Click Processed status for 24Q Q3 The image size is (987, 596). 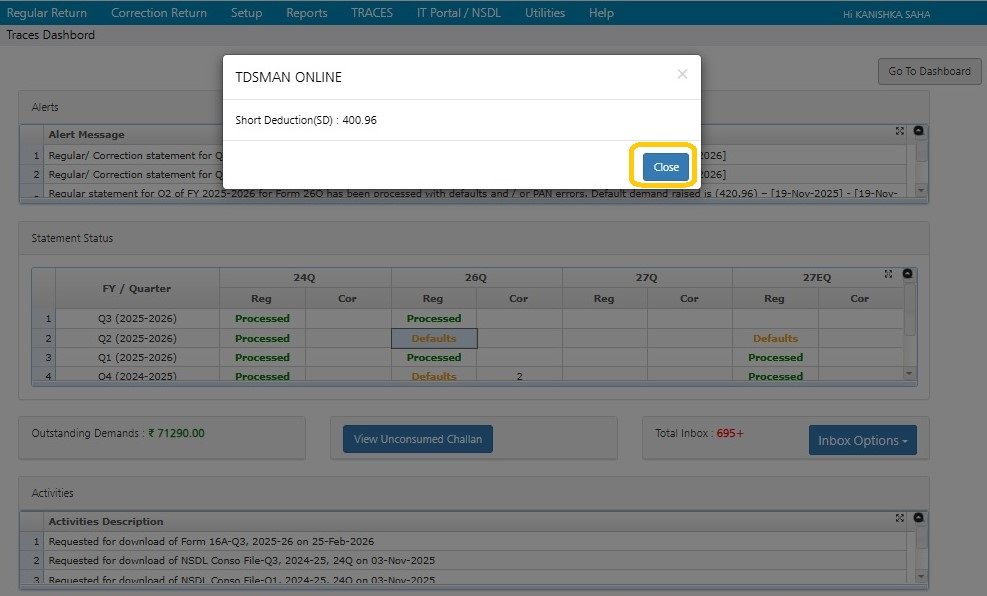coord(261,318)
